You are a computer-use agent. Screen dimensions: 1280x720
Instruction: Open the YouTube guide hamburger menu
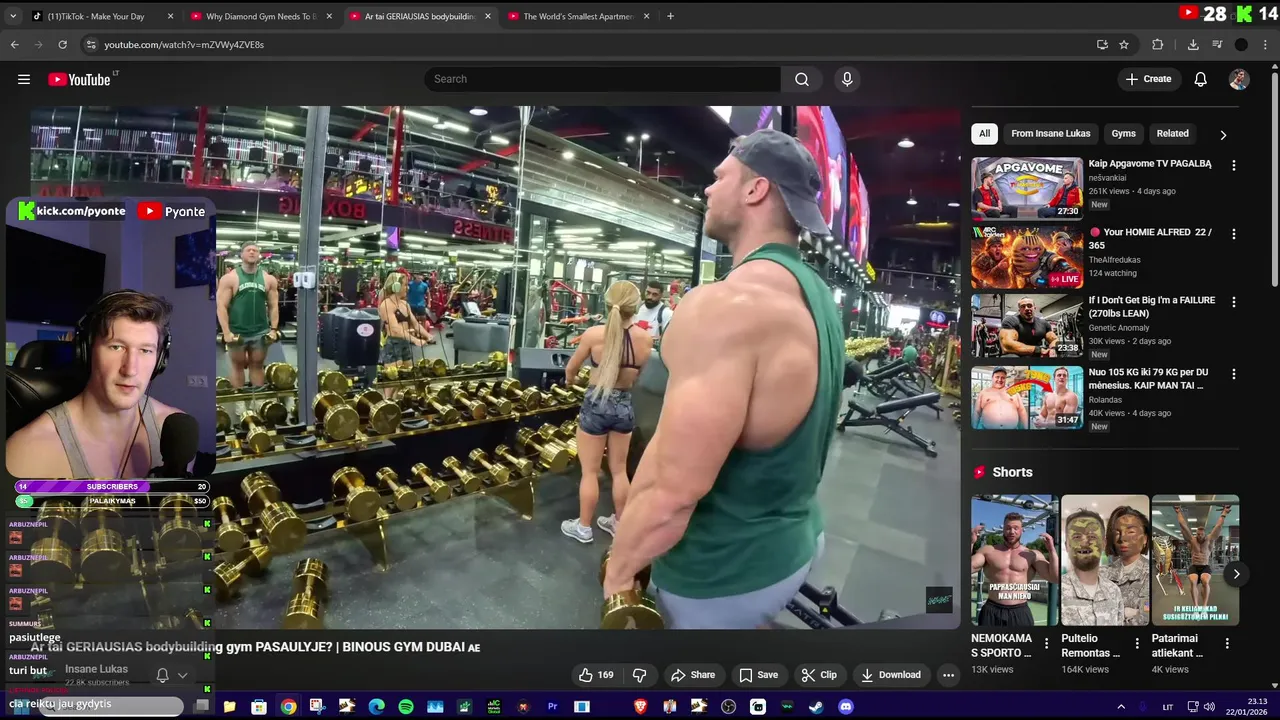tap(24, 79)
